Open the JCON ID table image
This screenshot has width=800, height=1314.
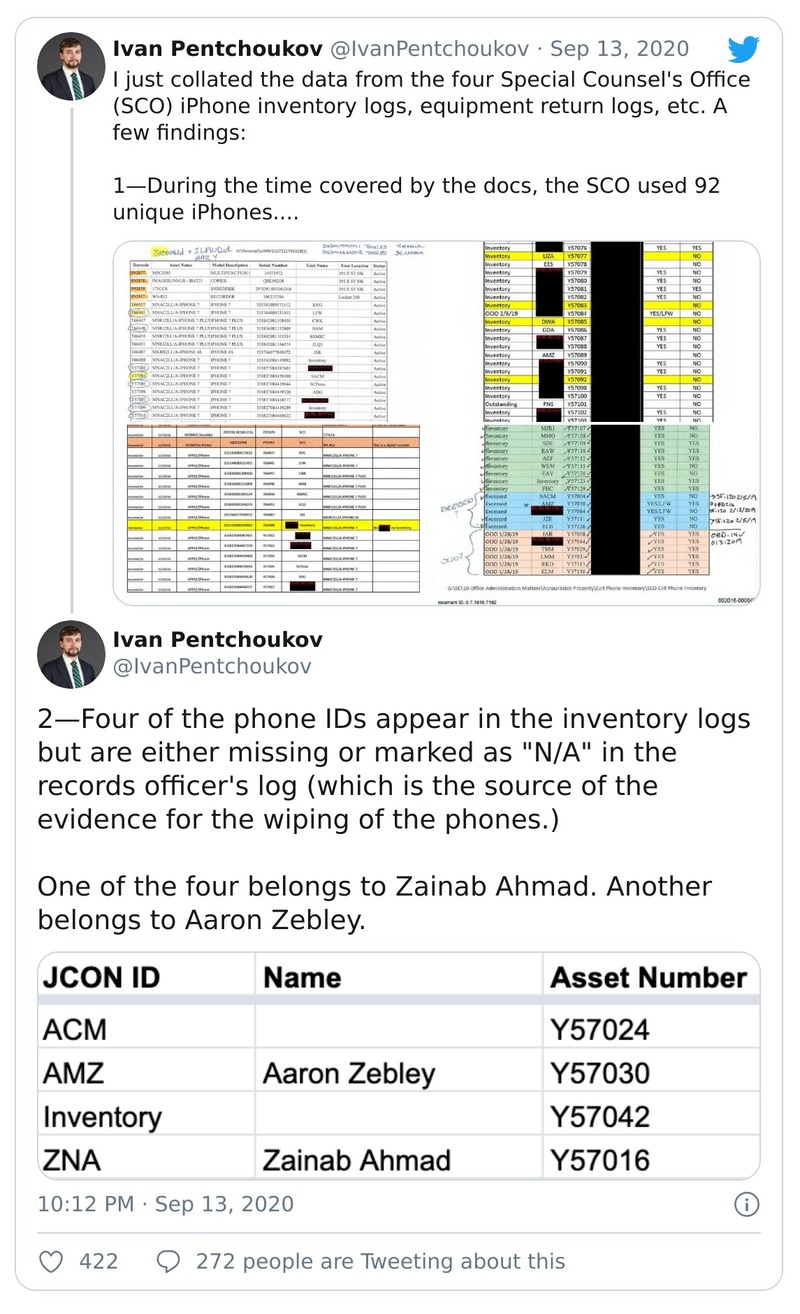(x=398, y=1065)
